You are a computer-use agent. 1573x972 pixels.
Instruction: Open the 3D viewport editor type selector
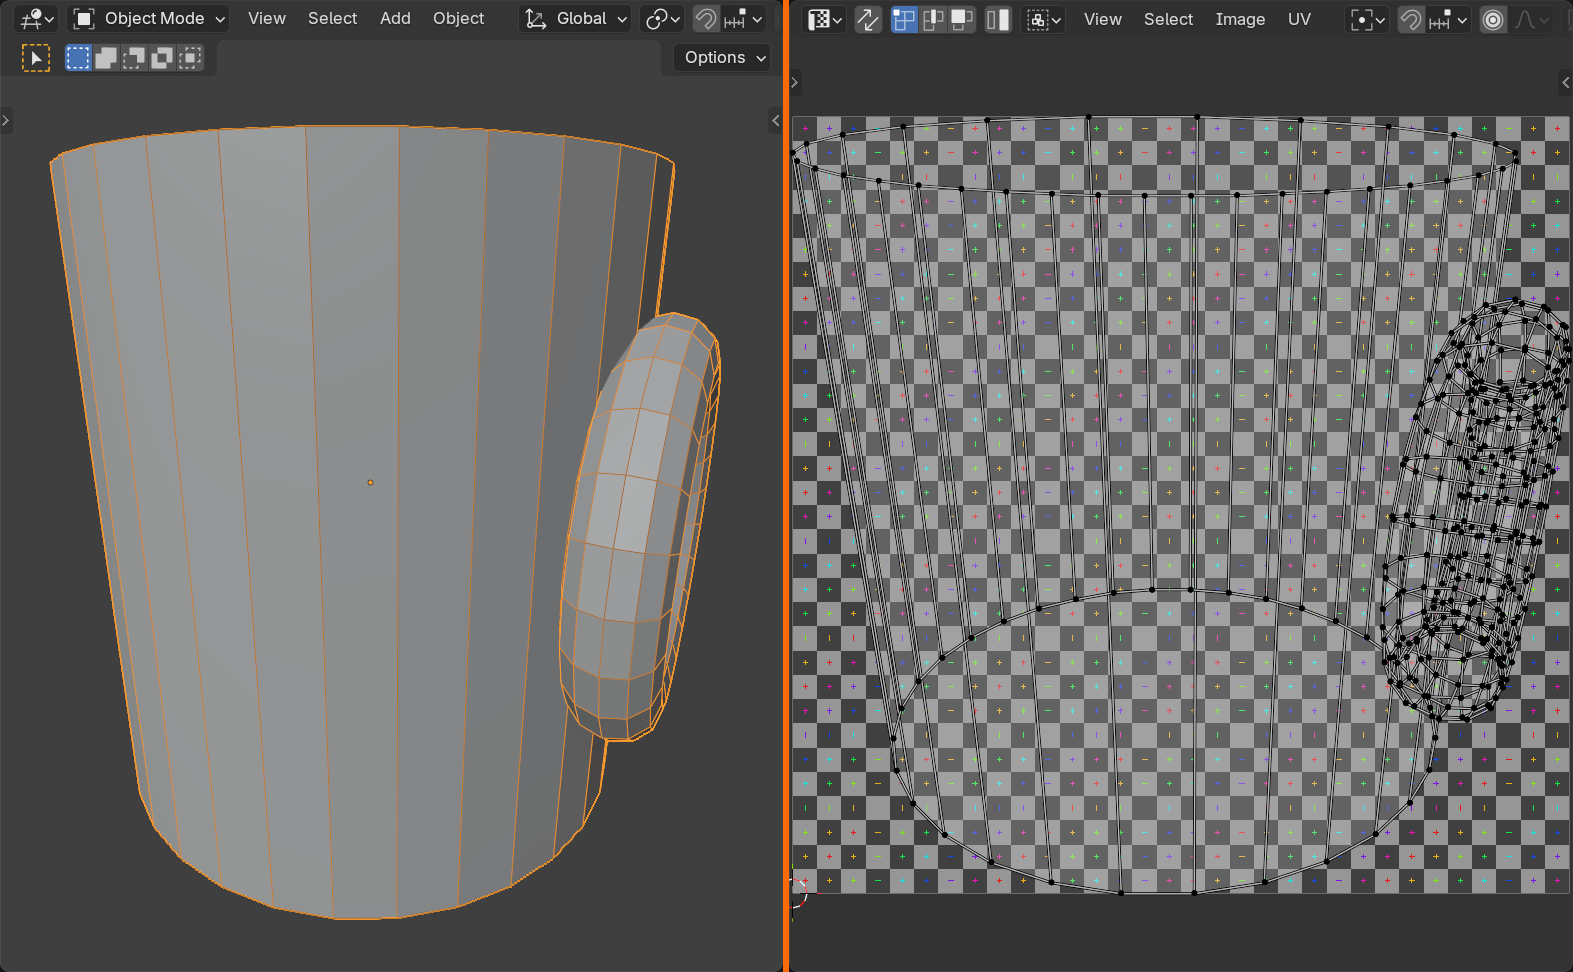coord(37,18)
